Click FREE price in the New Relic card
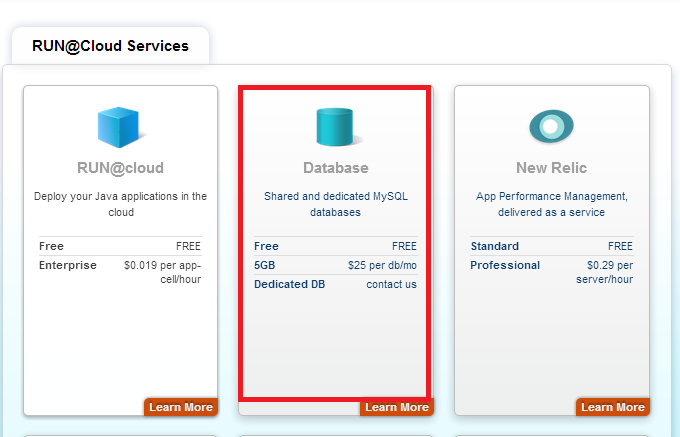 pos(620,246)
